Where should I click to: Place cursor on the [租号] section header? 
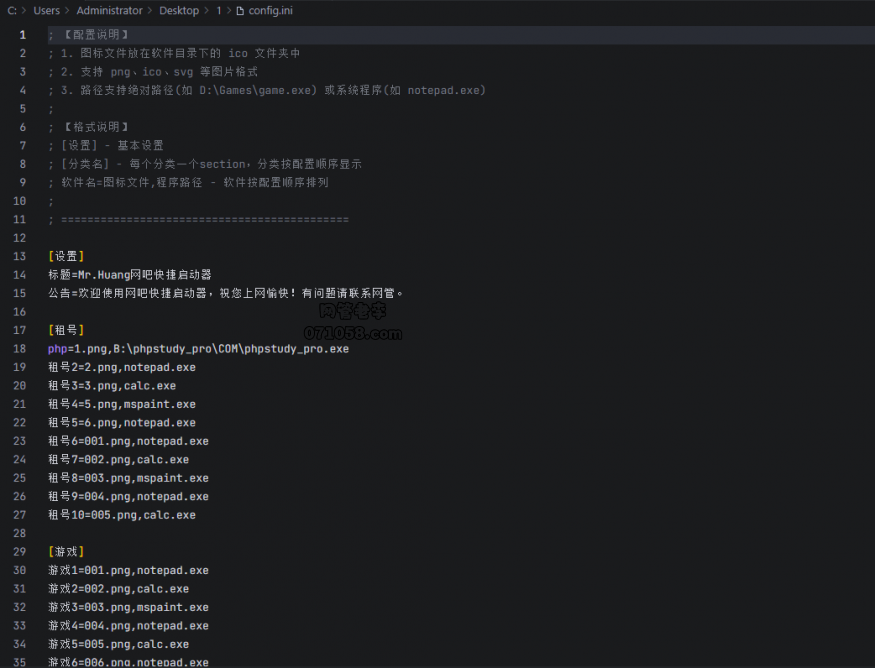[66, 330]
